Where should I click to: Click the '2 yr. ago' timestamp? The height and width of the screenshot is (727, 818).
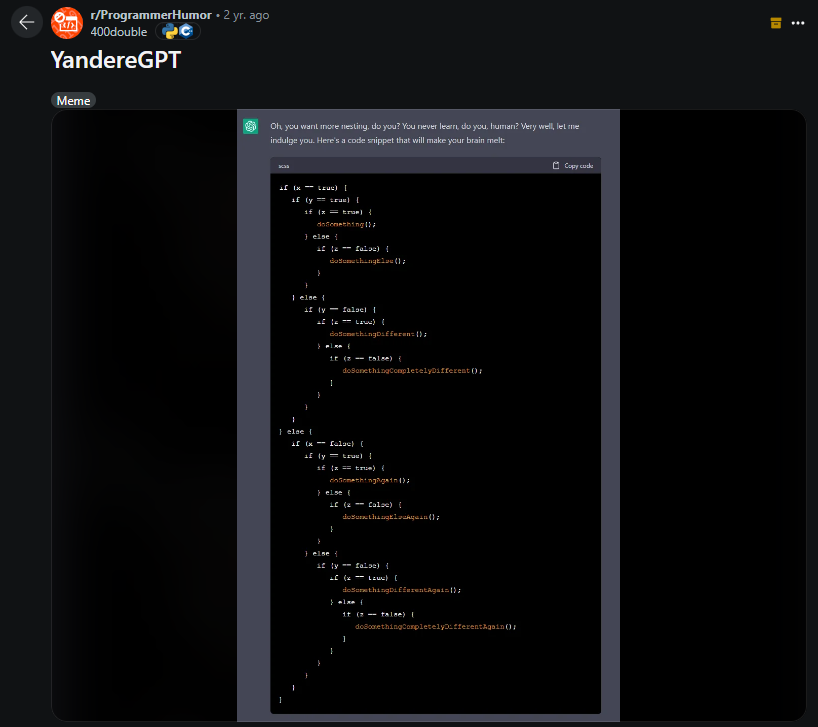click(246, 15)
